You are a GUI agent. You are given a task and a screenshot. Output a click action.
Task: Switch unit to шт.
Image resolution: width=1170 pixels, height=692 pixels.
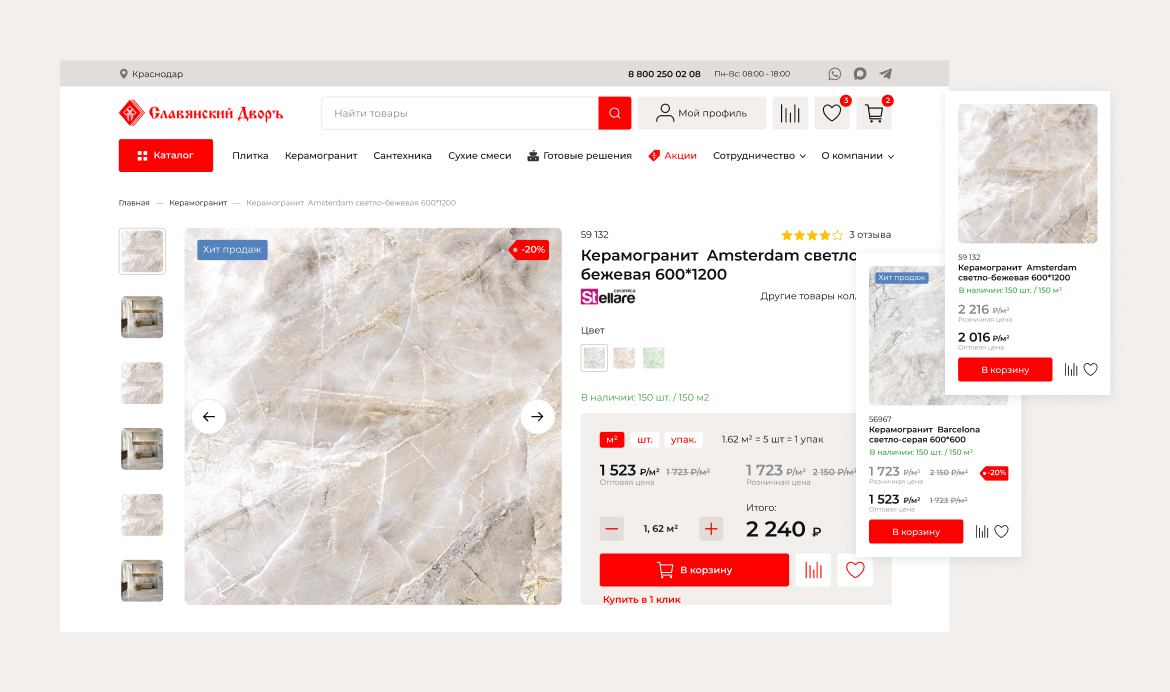(x=645, y=440)
